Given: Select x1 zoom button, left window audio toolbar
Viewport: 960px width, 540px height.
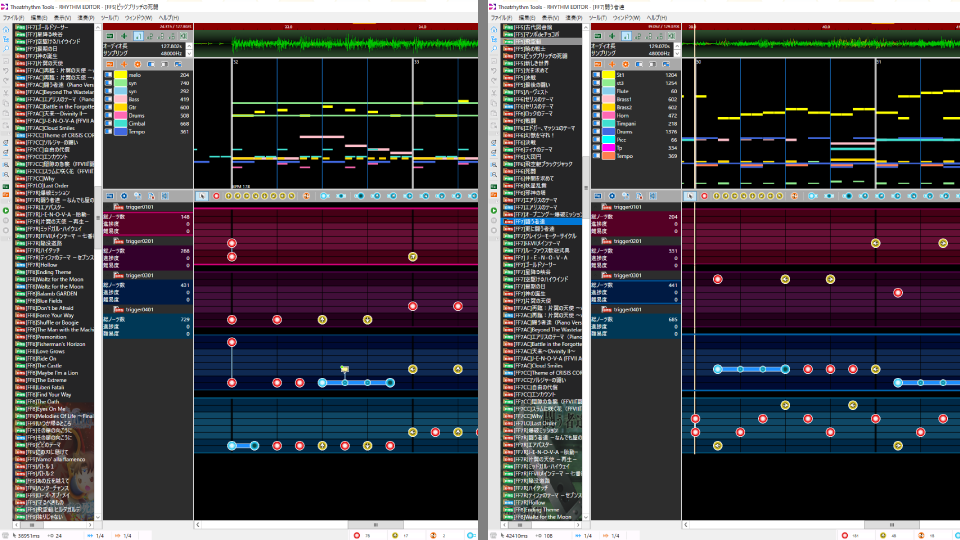Looking at the screenshot, I should click(x=138, y=36).
